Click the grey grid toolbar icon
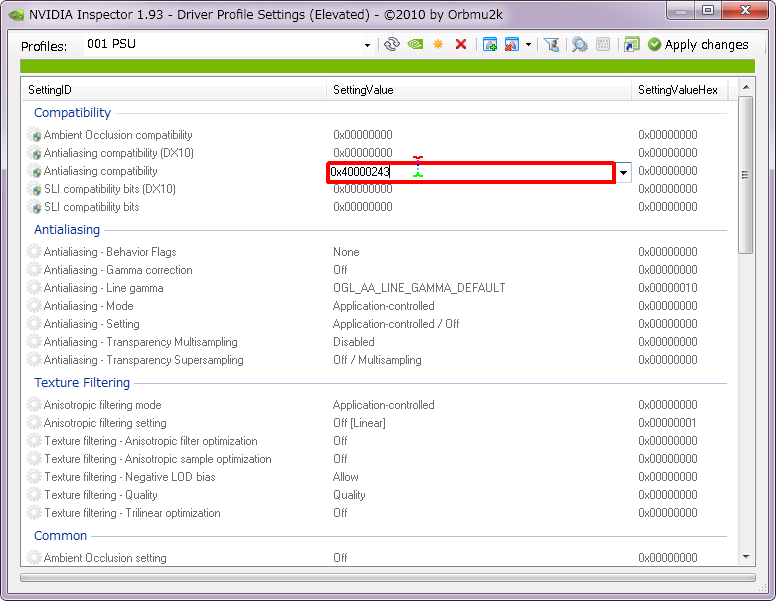The image size is (776, 601). tap(603, 45)
